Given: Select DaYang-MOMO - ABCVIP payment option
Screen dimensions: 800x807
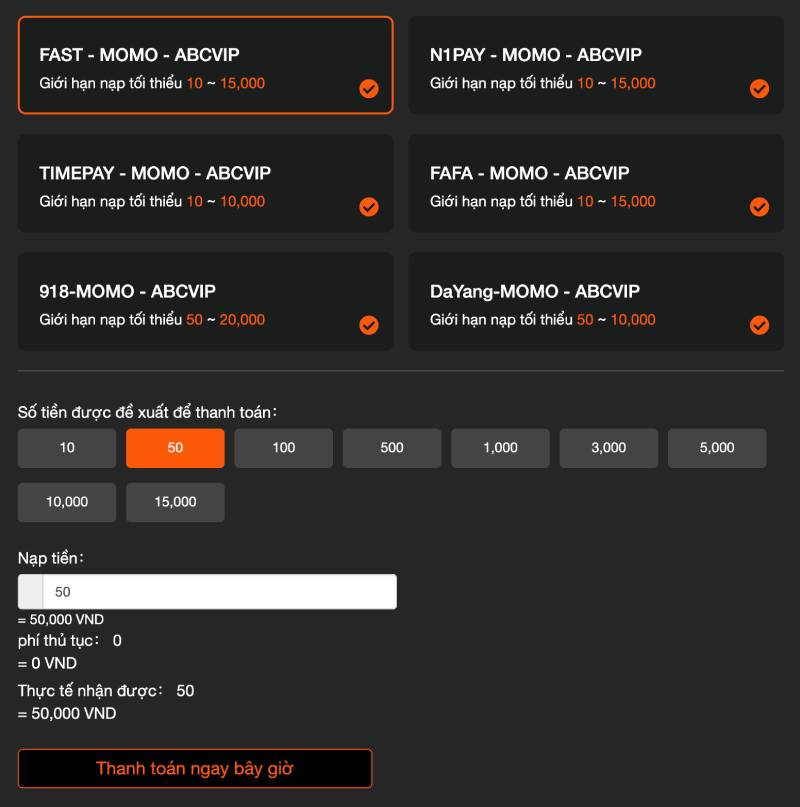Looking at the screenshot, I should coord(595,302).
